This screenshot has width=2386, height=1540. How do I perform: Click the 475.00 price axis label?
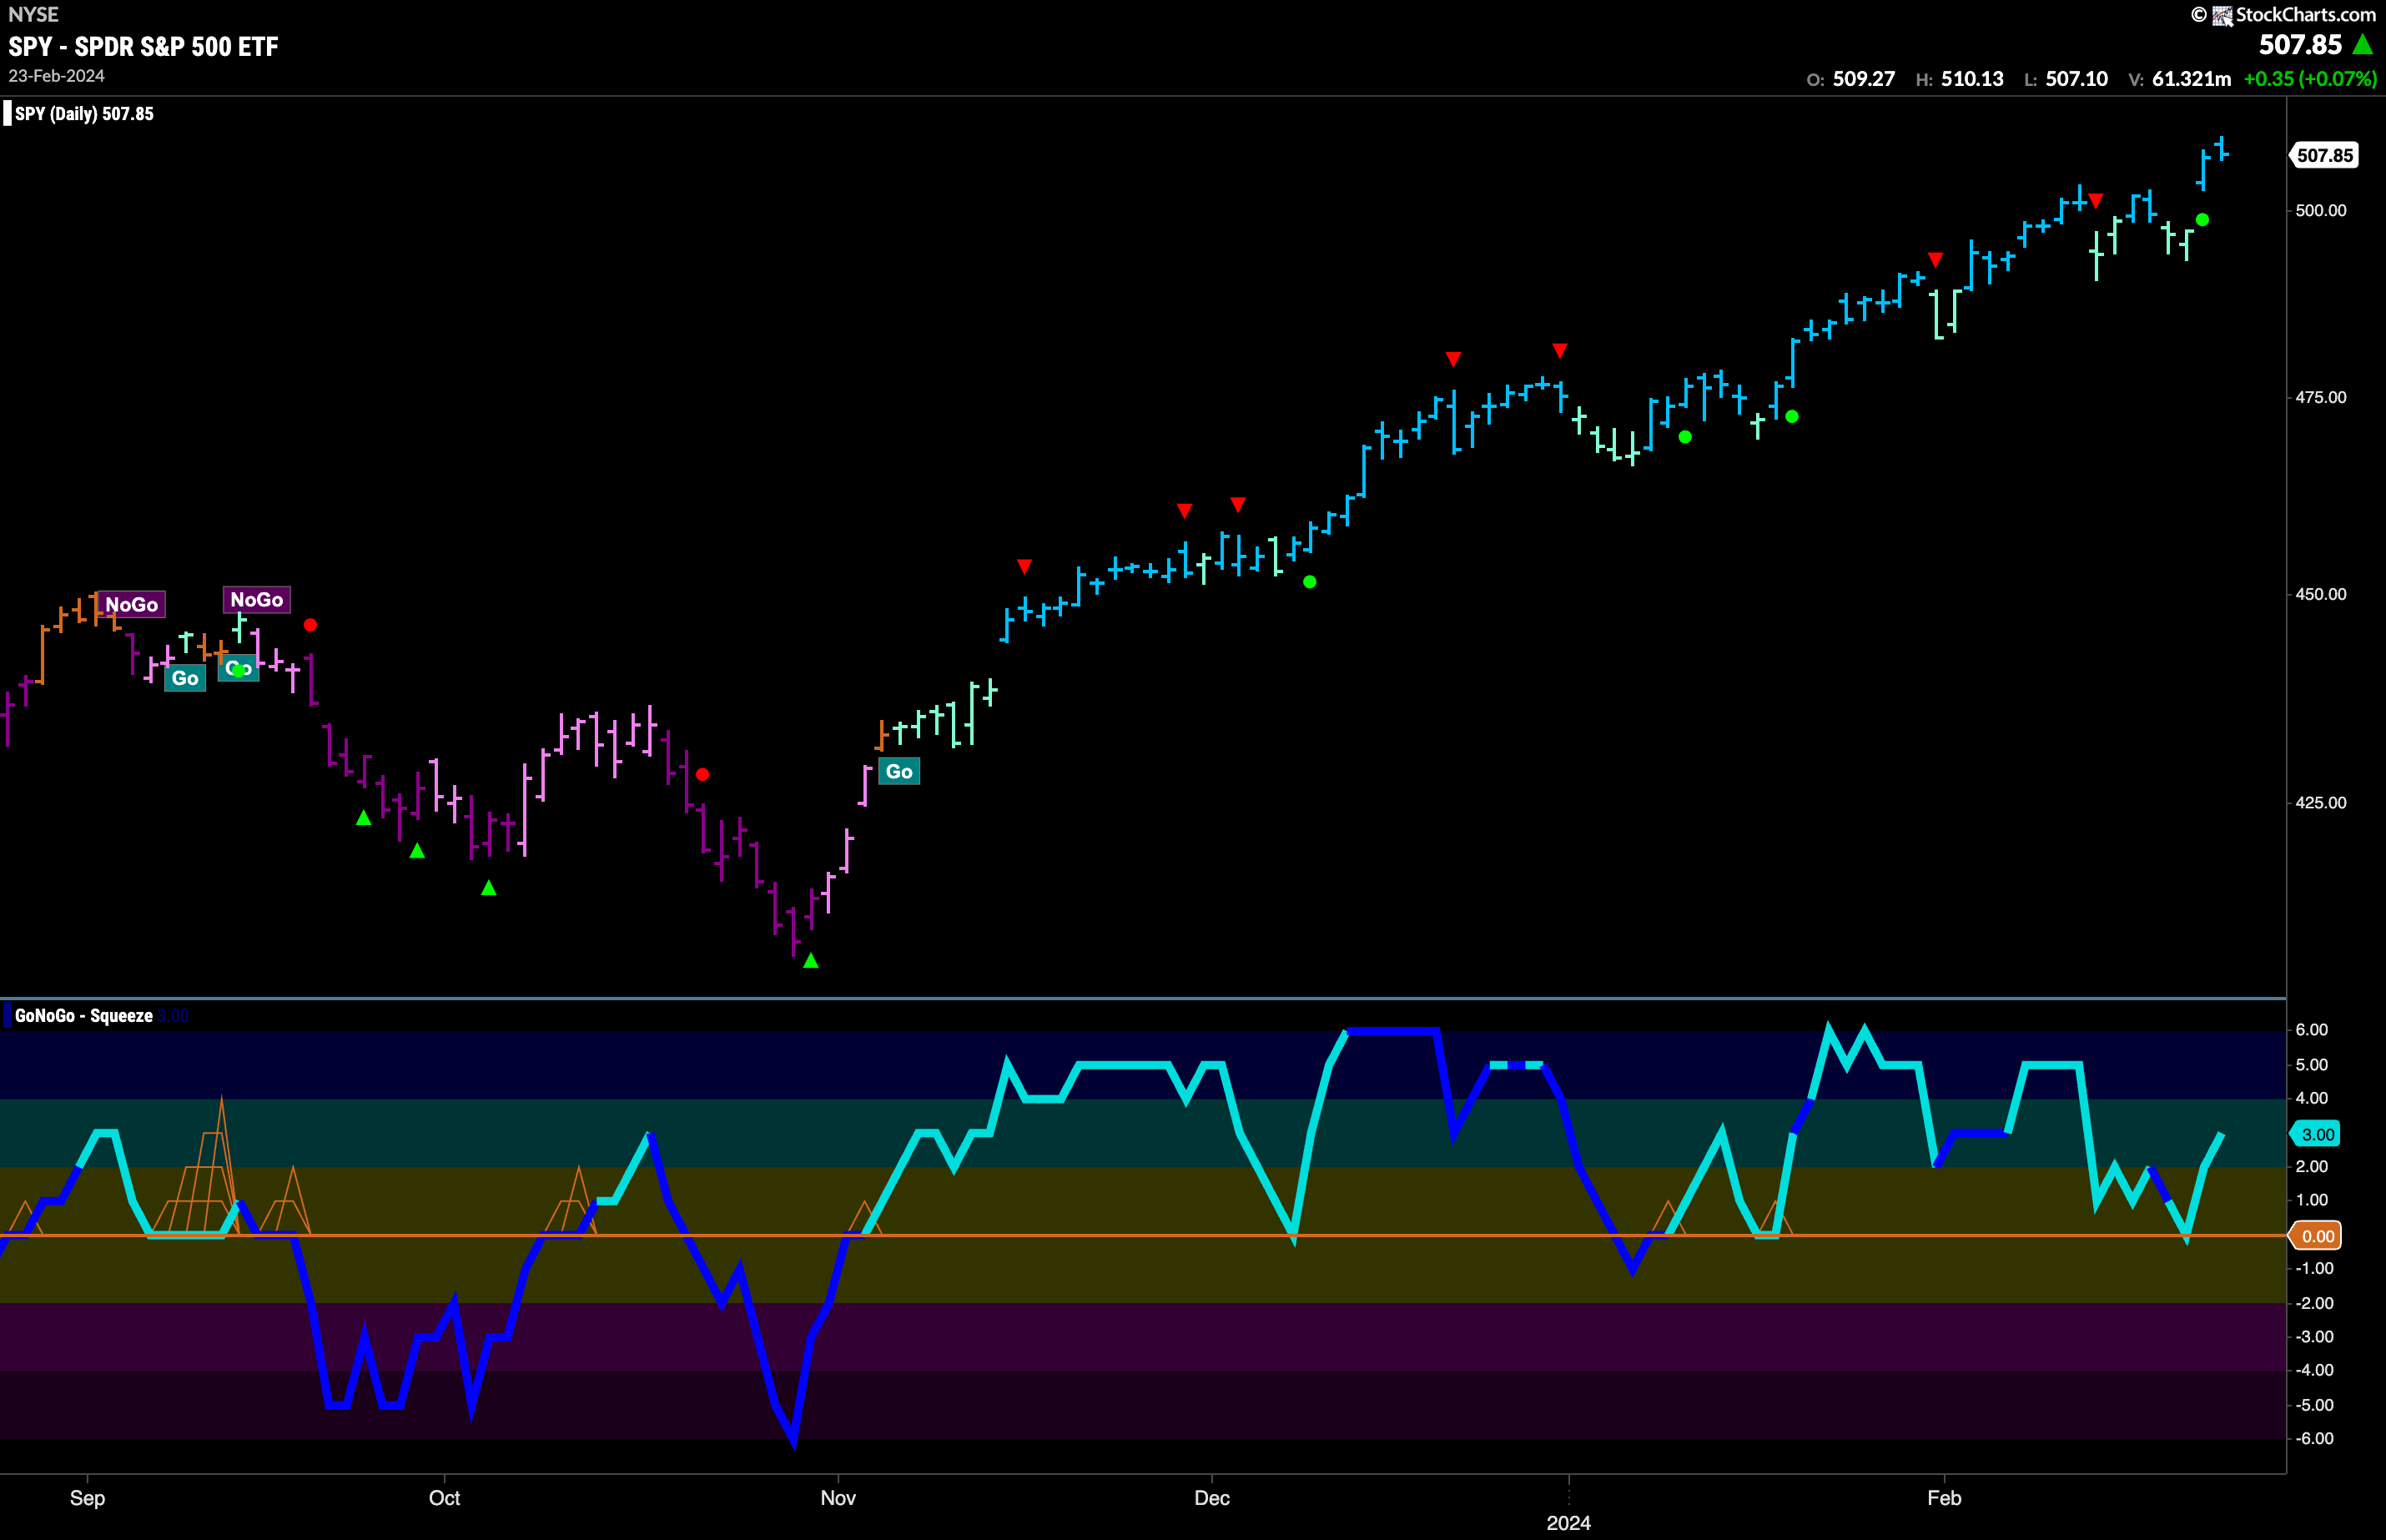(x=2321, y=397)
